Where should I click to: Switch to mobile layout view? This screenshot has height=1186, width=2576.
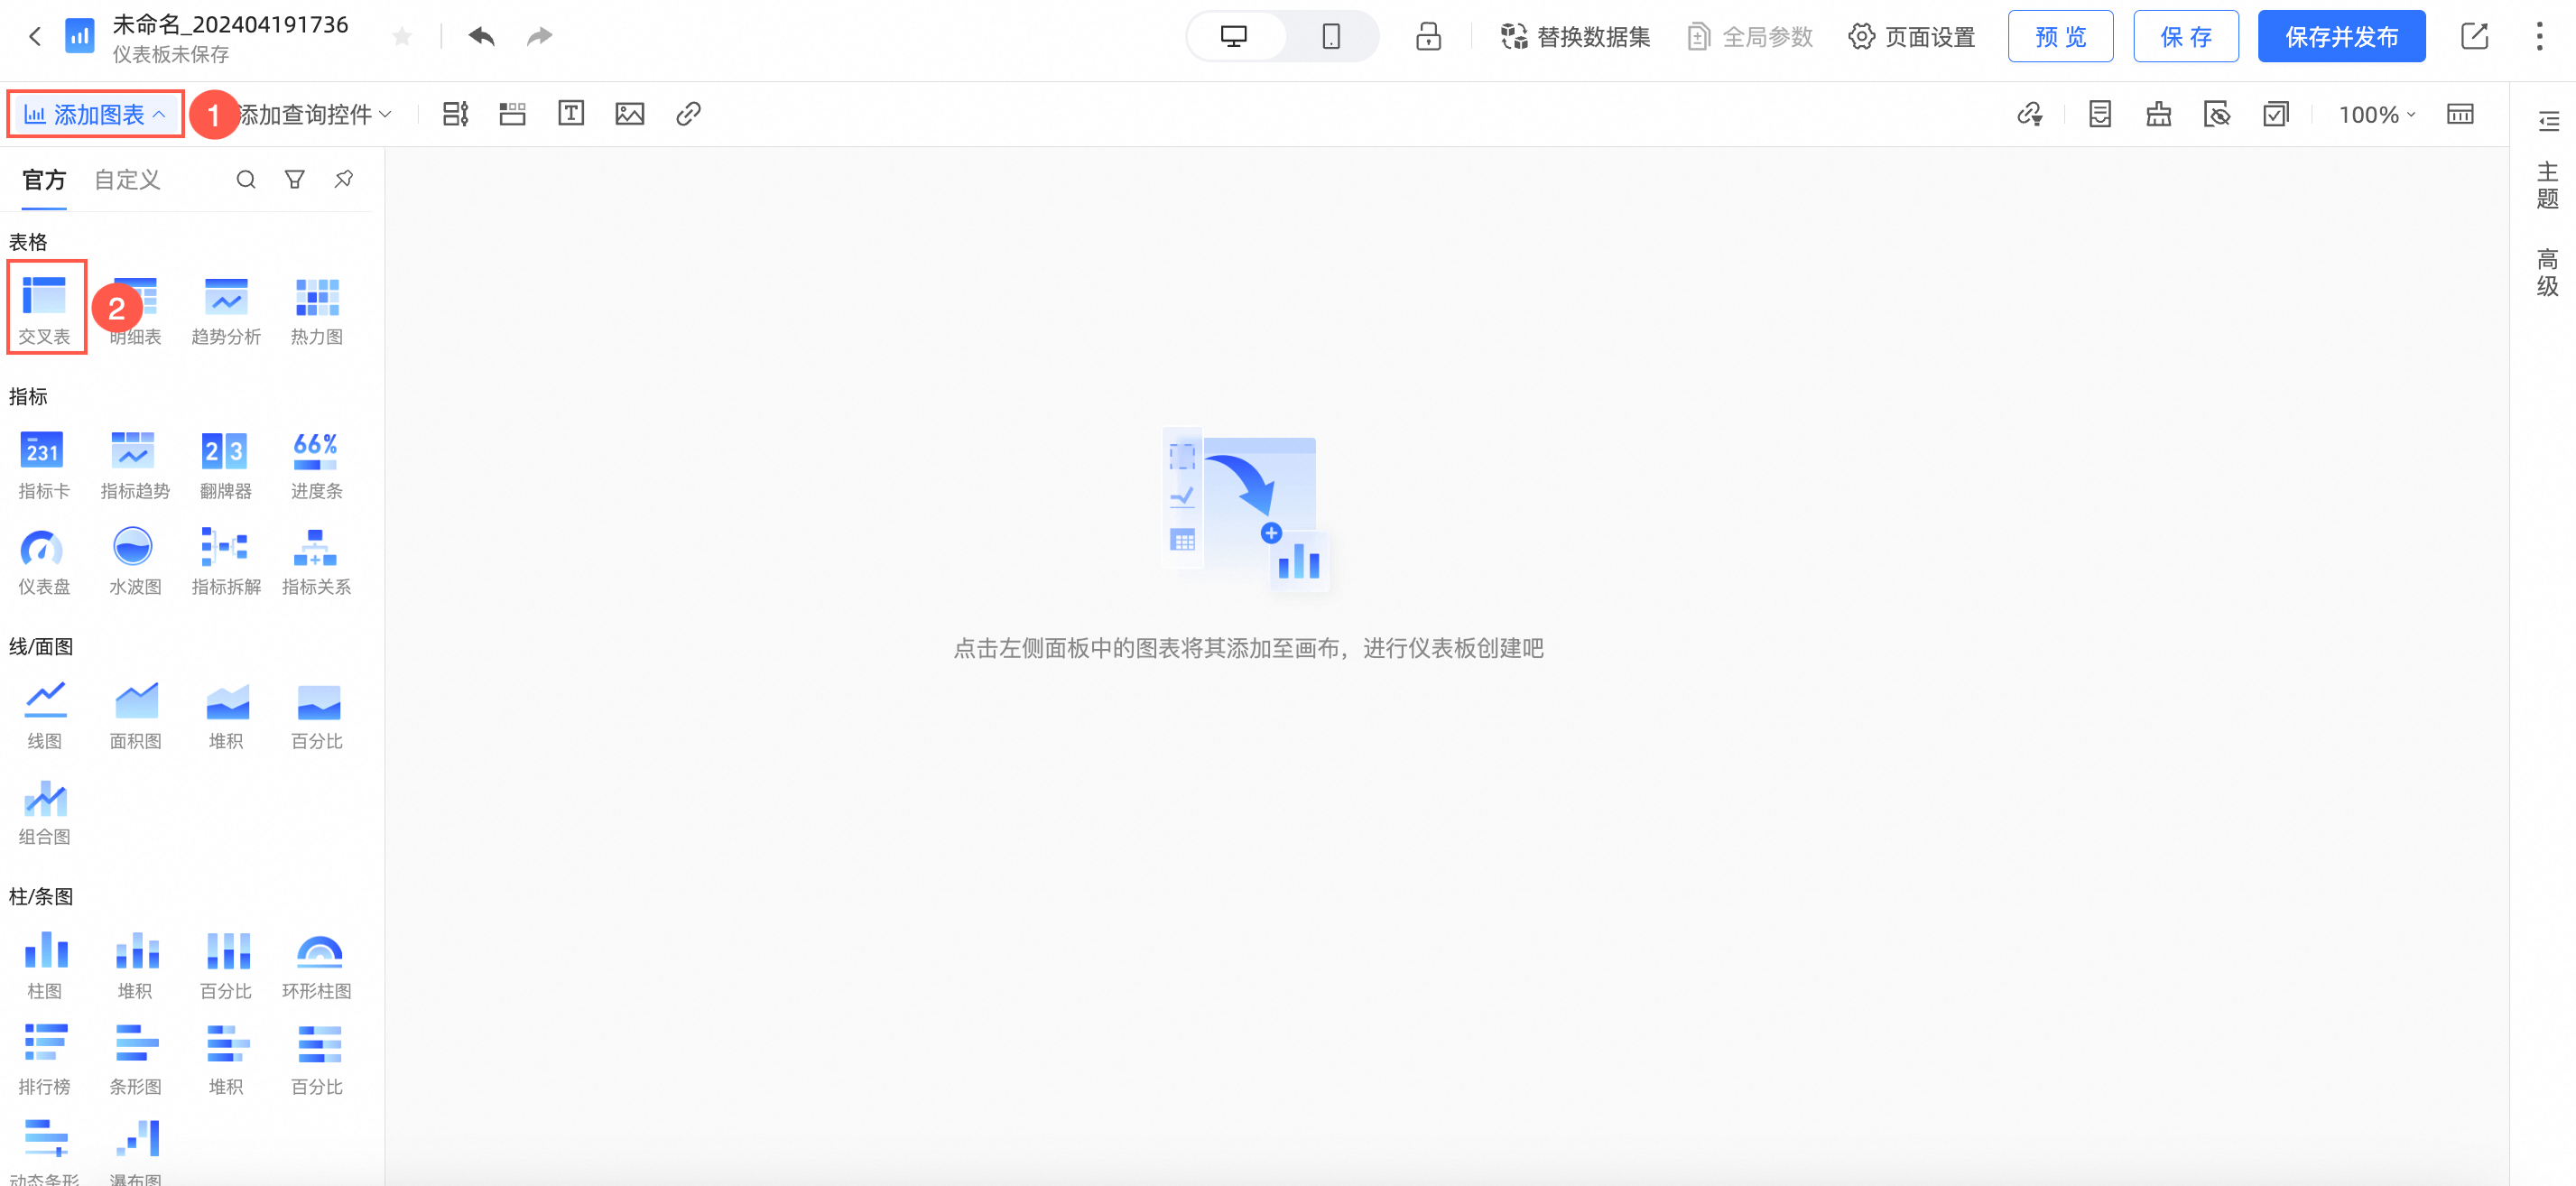tap(1330, 37)
